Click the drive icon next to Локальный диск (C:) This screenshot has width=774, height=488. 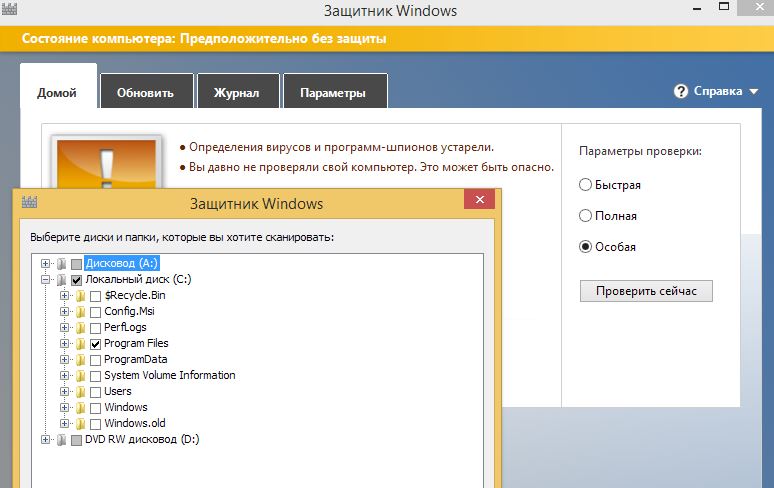pos(62,280)
